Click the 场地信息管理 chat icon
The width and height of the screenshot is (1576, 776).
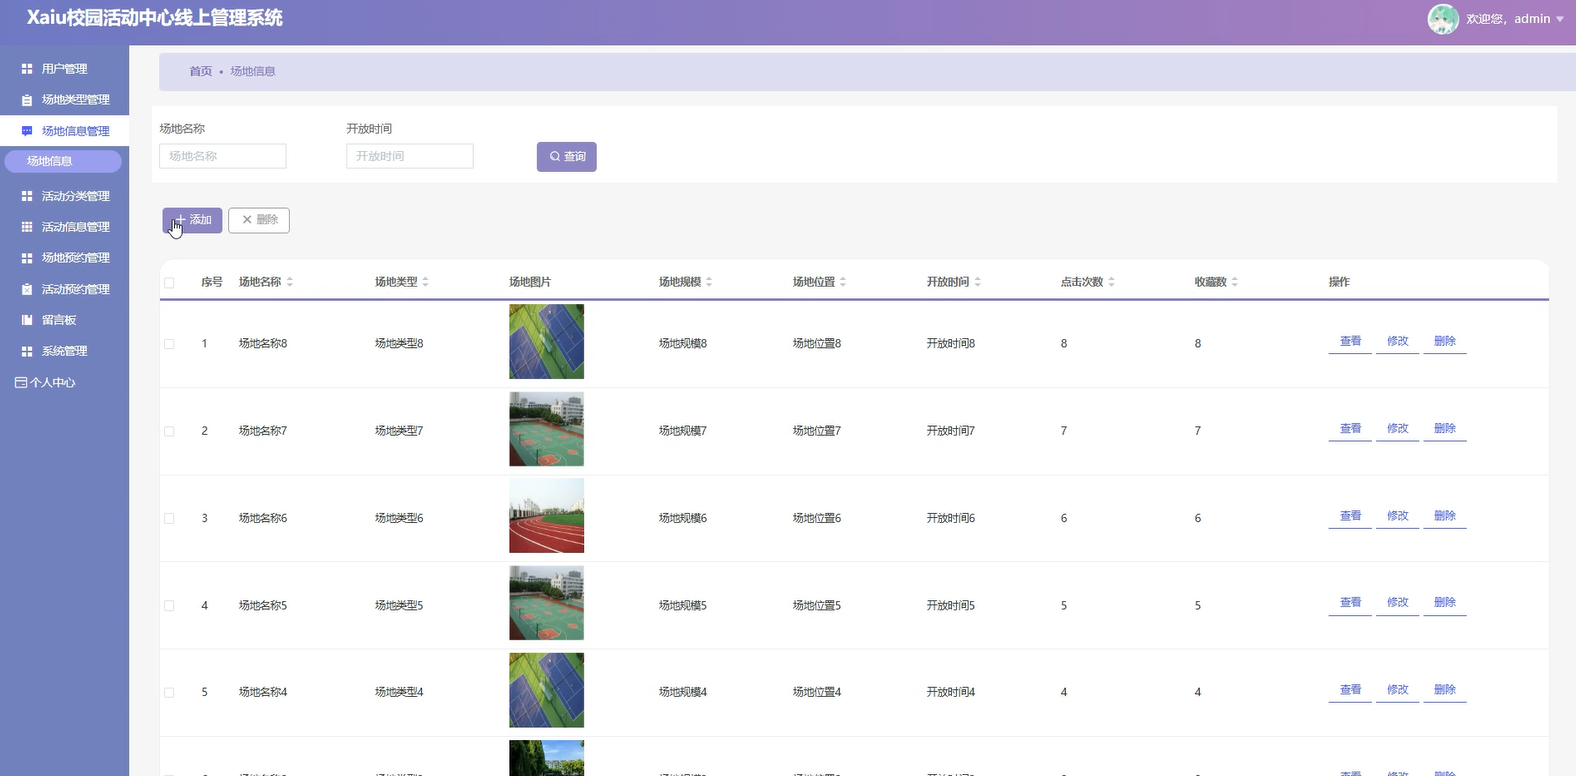27,131
